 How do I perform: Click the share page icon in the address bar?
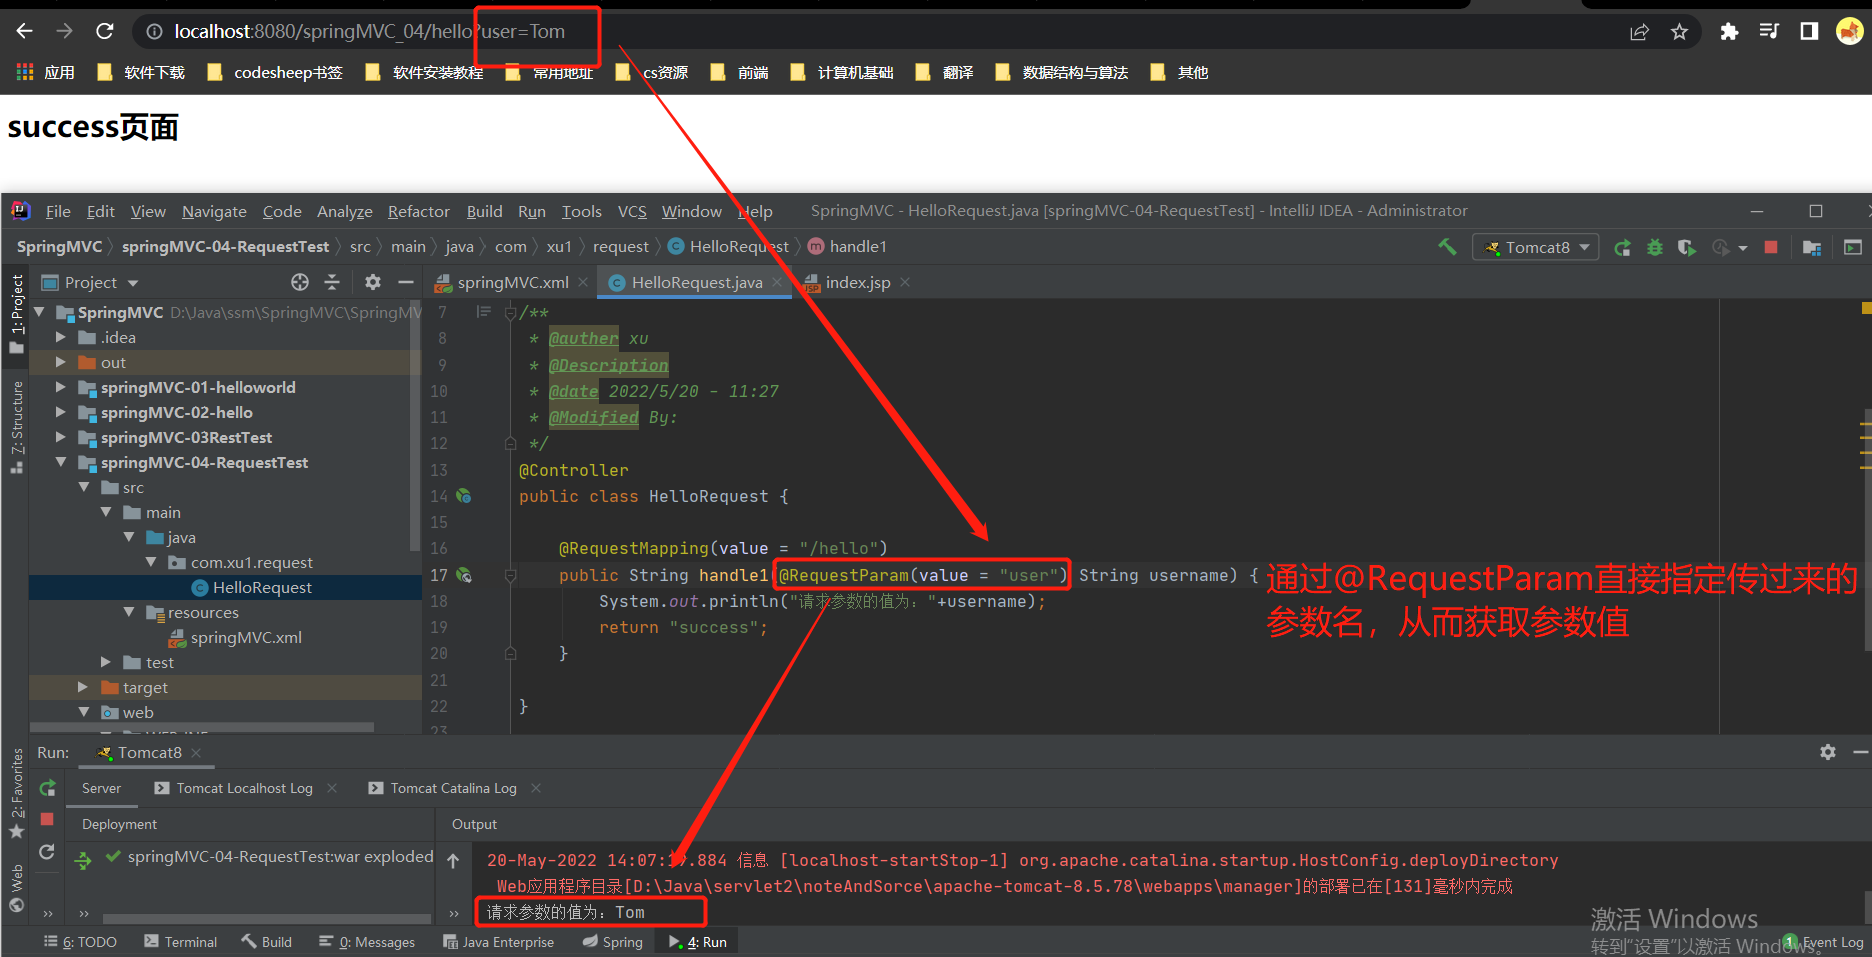click(x=1639, y=32)
